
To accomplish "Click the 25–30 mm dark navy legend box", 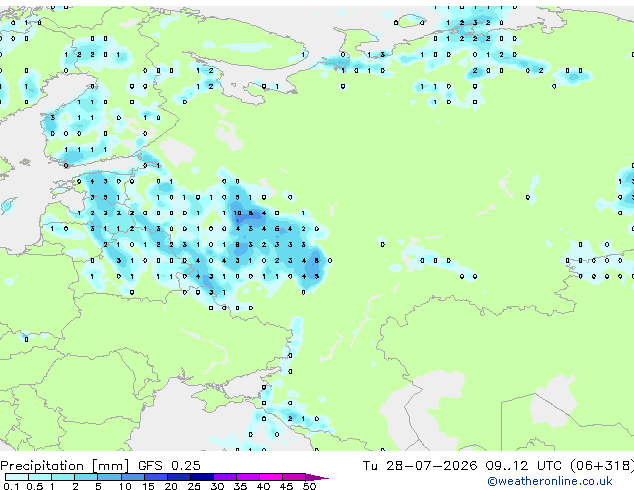I will click(x=202, y=477).
